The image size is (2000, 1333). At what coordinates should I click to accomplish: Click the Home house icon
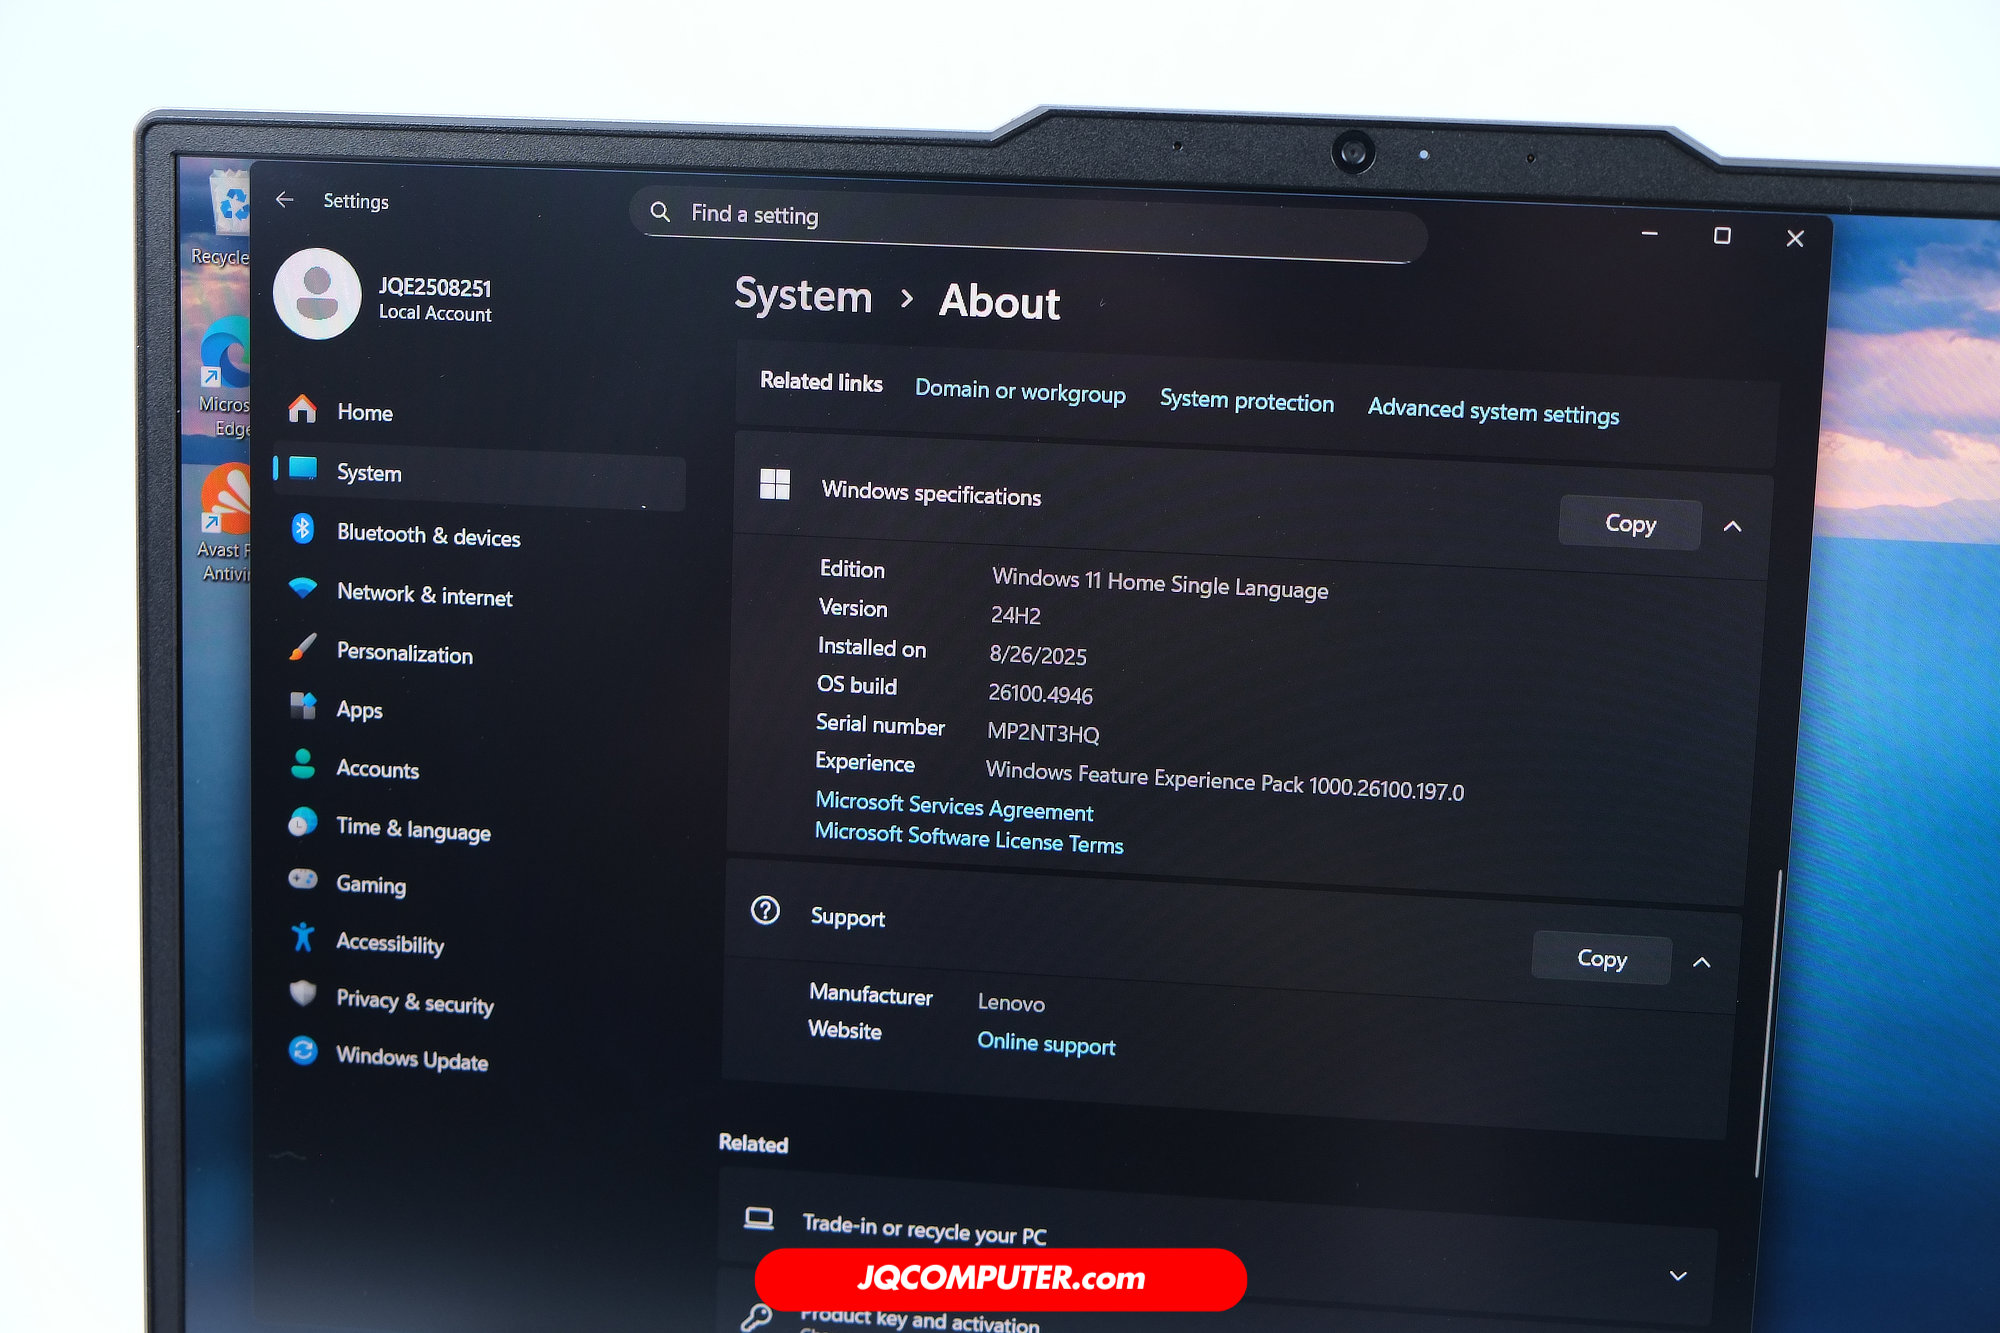pos(302,408)
